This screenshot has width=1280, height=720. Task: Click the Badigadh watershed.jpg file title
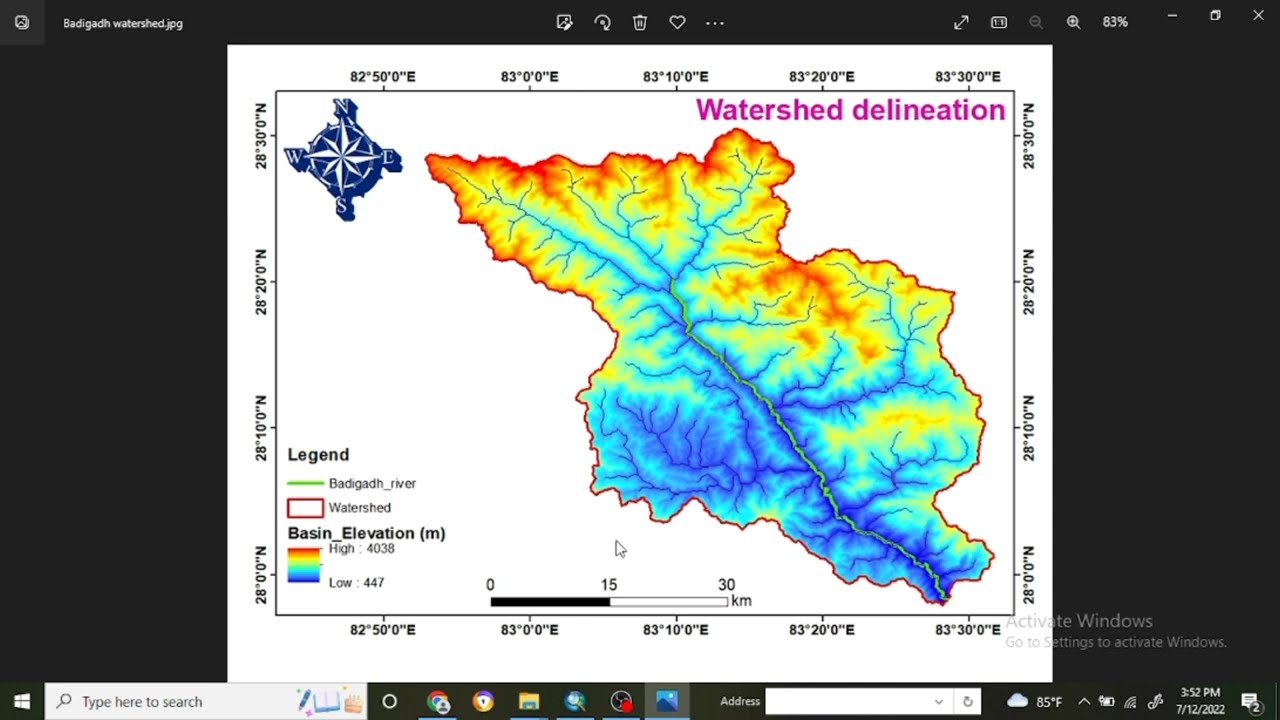point(123,23)
